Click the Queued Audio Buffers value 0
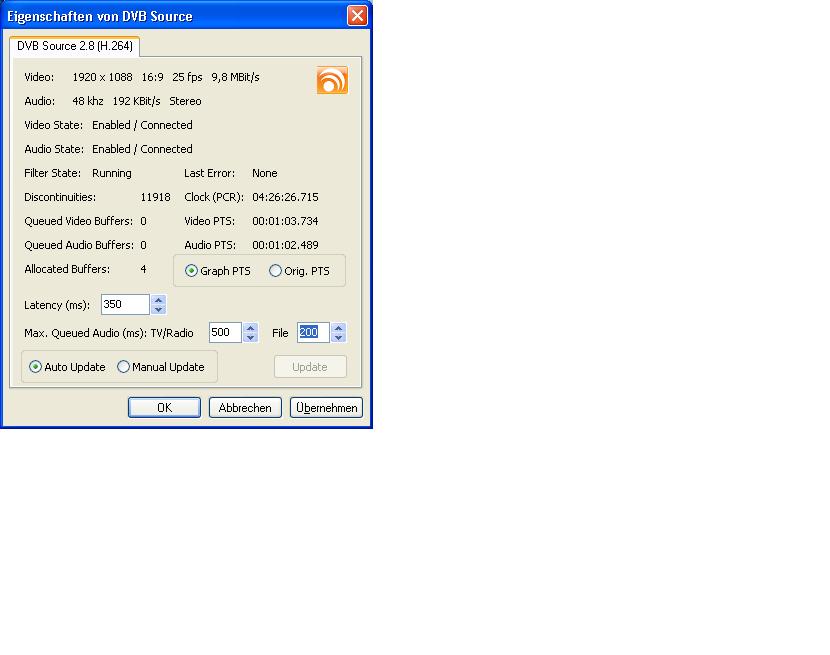The image size is (830, 655). (x=143, y=245)
